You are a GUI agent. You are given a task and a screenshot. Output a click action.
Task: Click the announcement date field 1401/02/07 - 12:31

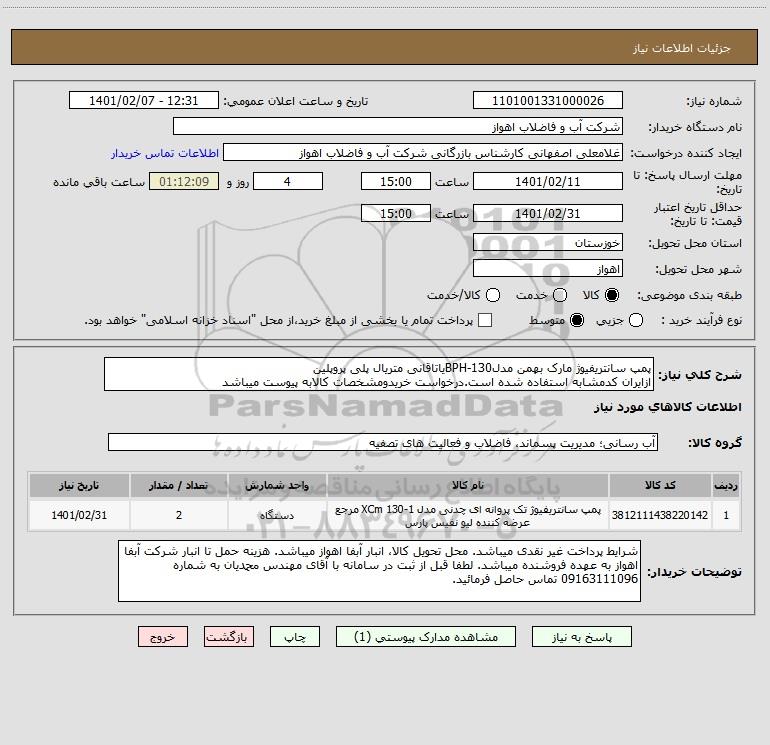[144, 101]
